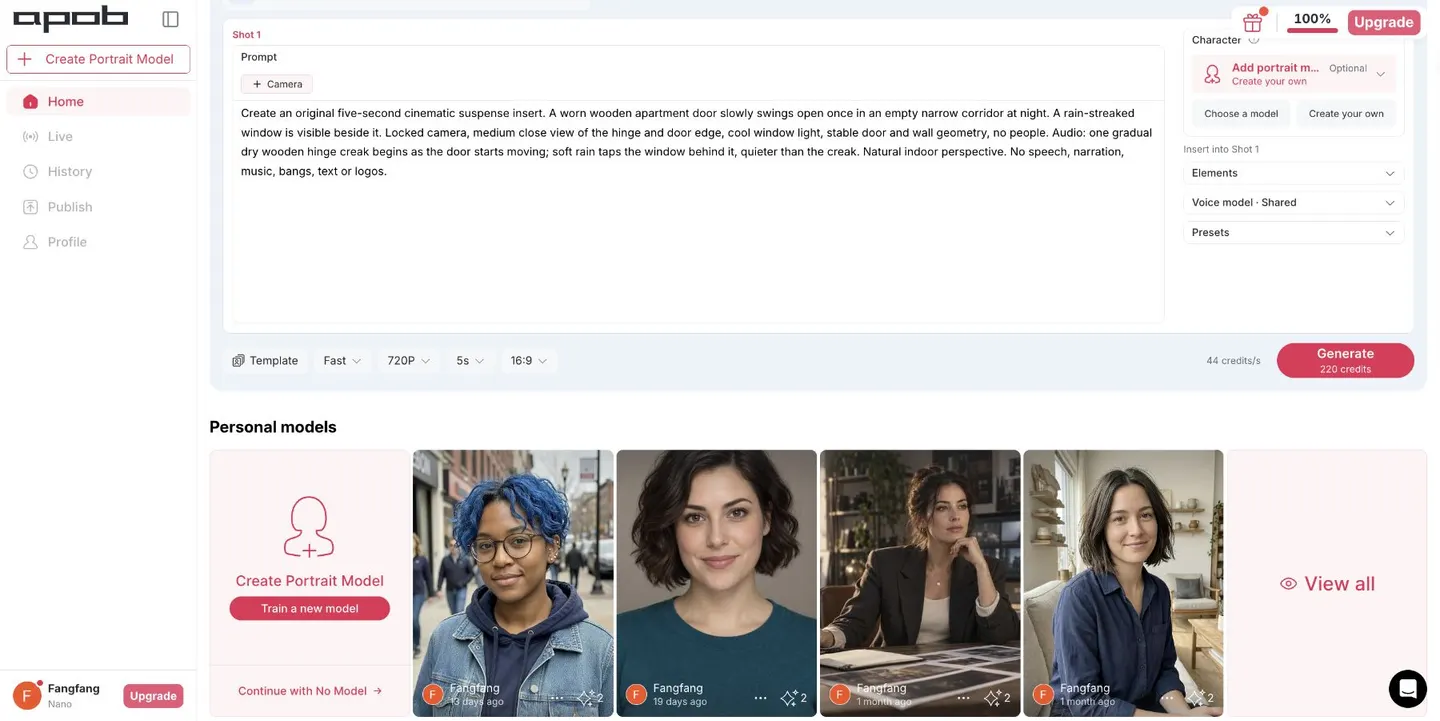Follow Continue with No Model link
This screenshot has width=1440, height=721.
tap(310, 691)
